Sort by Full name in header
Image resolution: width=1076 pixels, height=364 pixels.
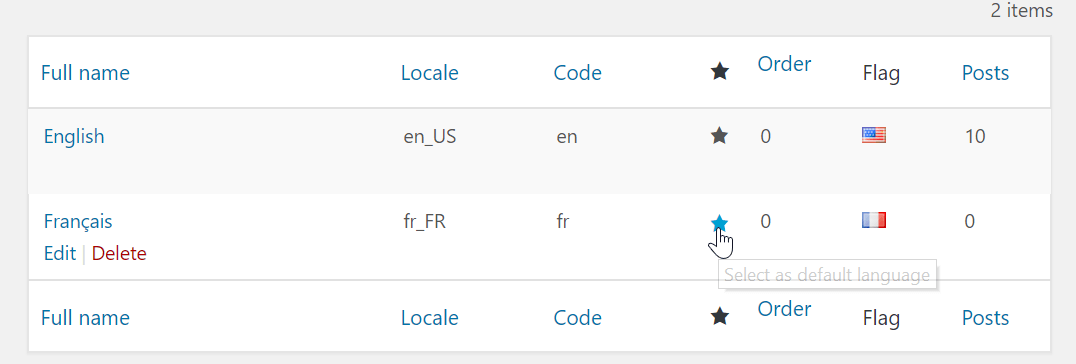tap(85, 72)
